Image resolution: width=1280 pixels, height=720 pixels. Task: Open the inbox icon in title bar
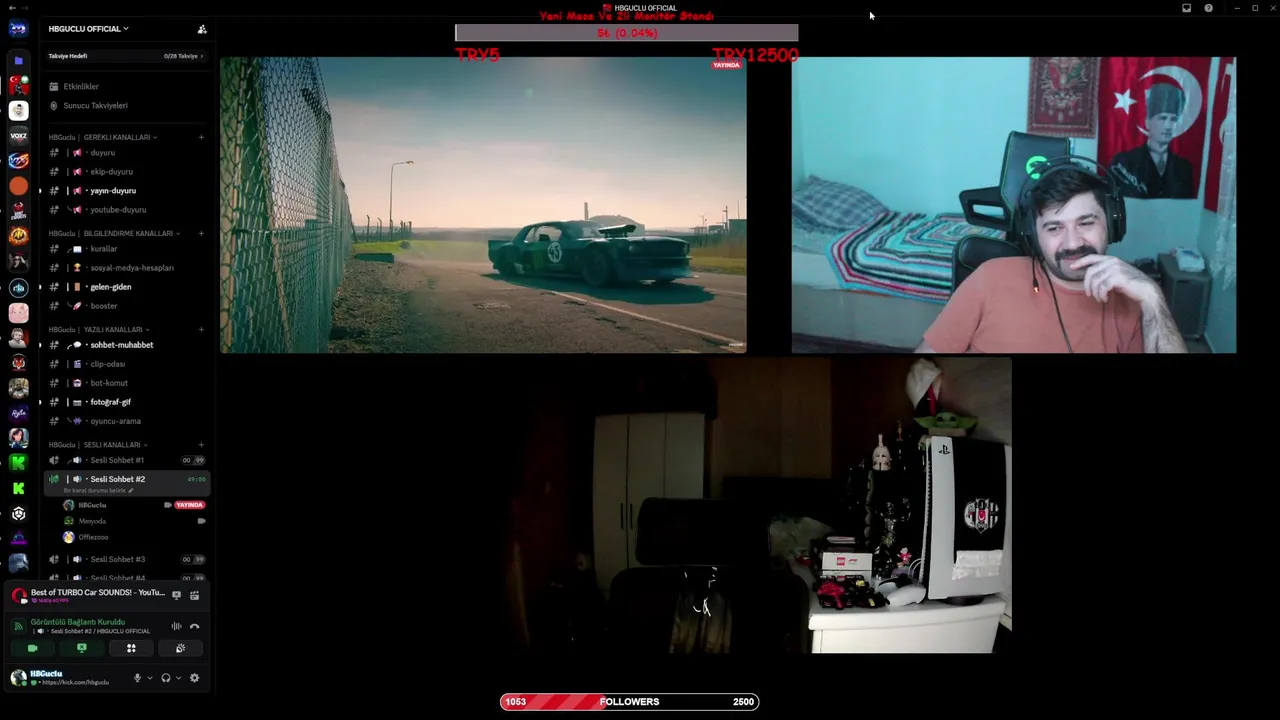[x=1186, y=8]
